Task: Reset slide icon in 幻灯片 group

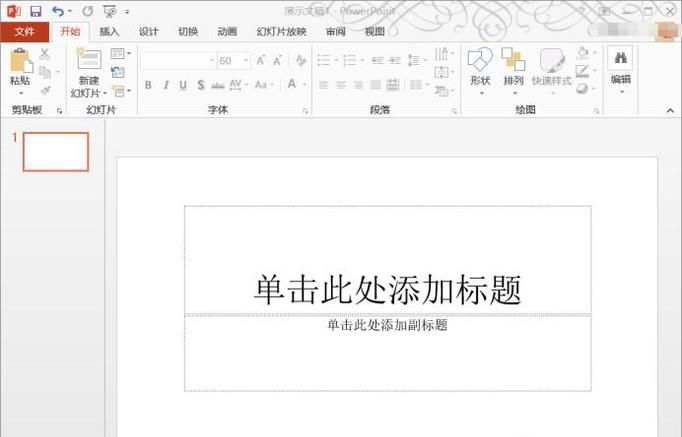Action: click(x=117, y=72)
